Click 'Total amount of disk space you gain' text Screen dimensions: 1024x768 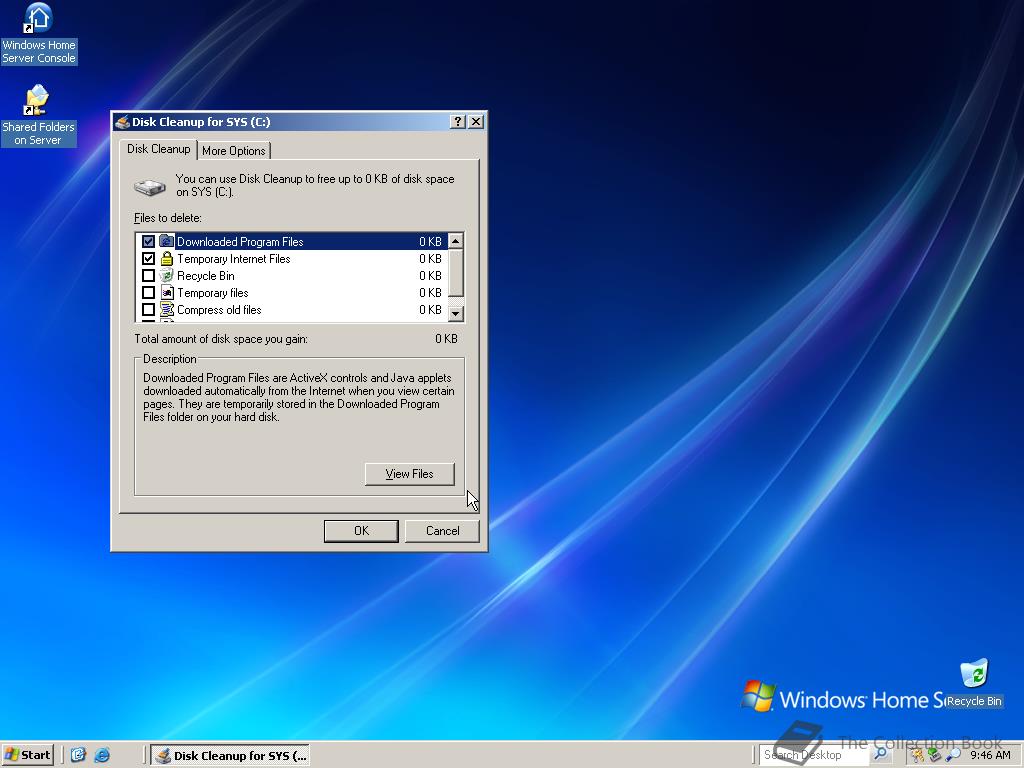click(221, 339)
